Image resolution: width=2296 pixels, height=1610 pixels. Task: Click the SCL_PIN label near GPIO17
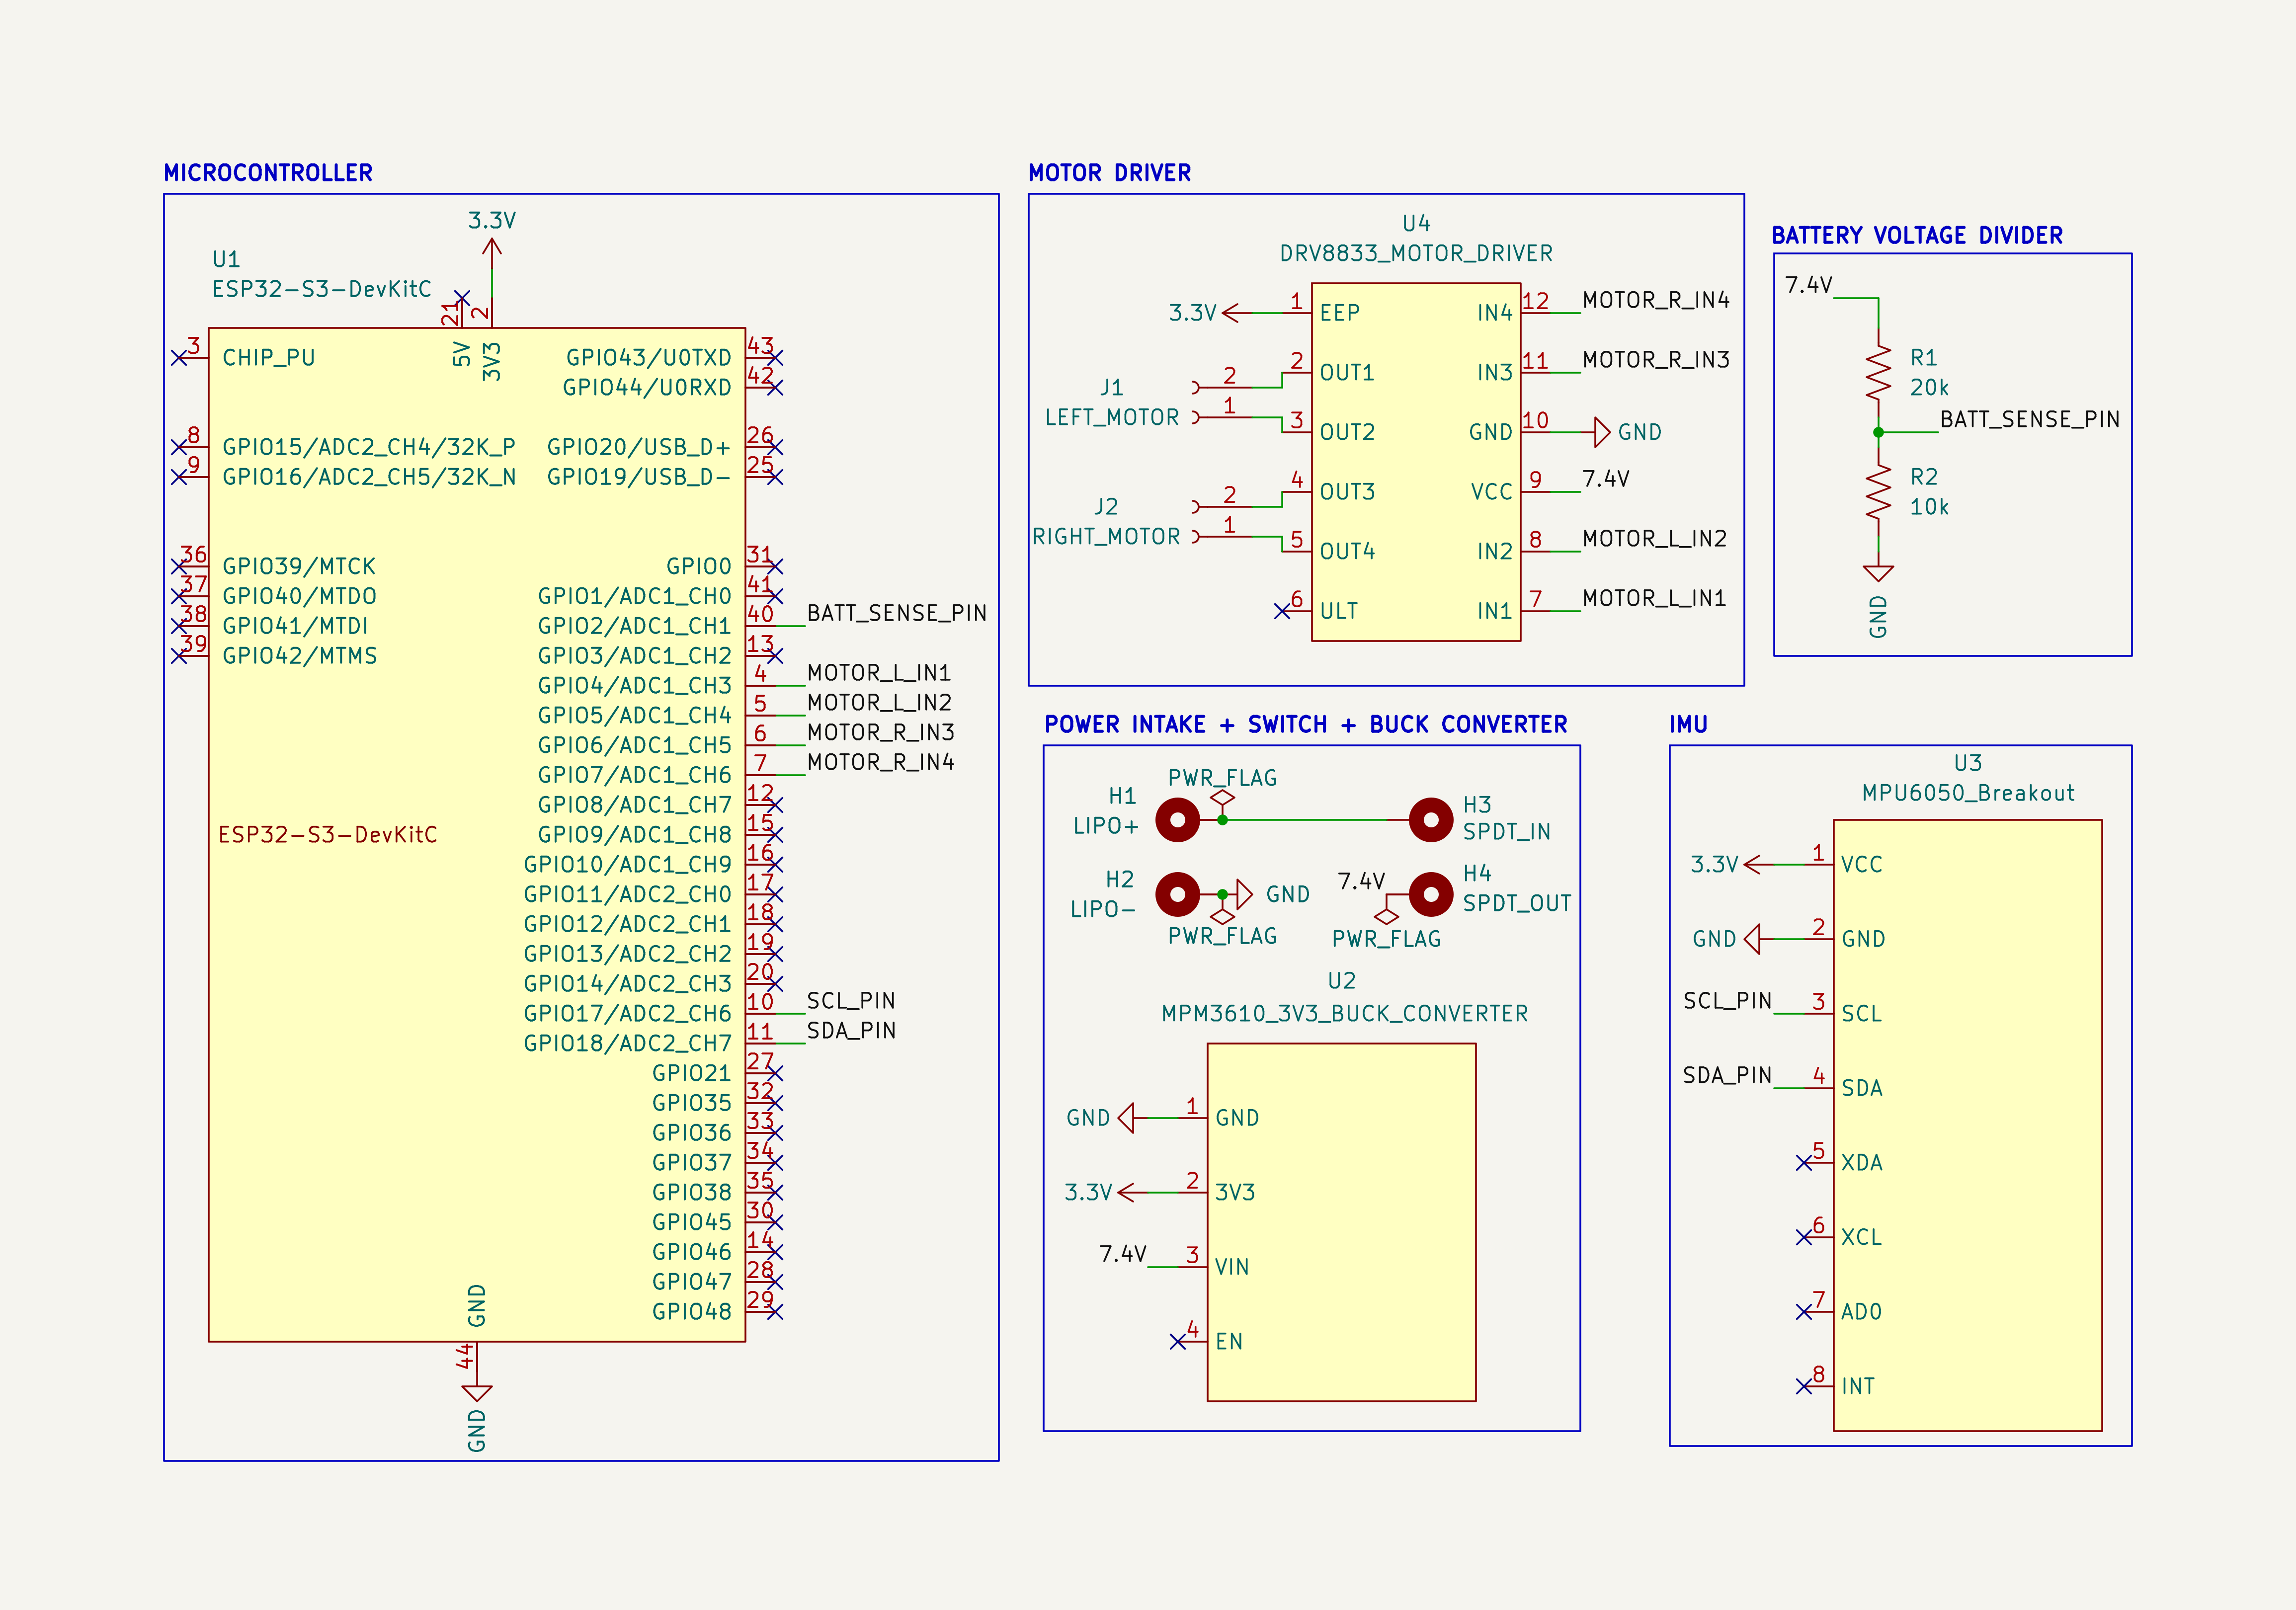(851, 1001)
